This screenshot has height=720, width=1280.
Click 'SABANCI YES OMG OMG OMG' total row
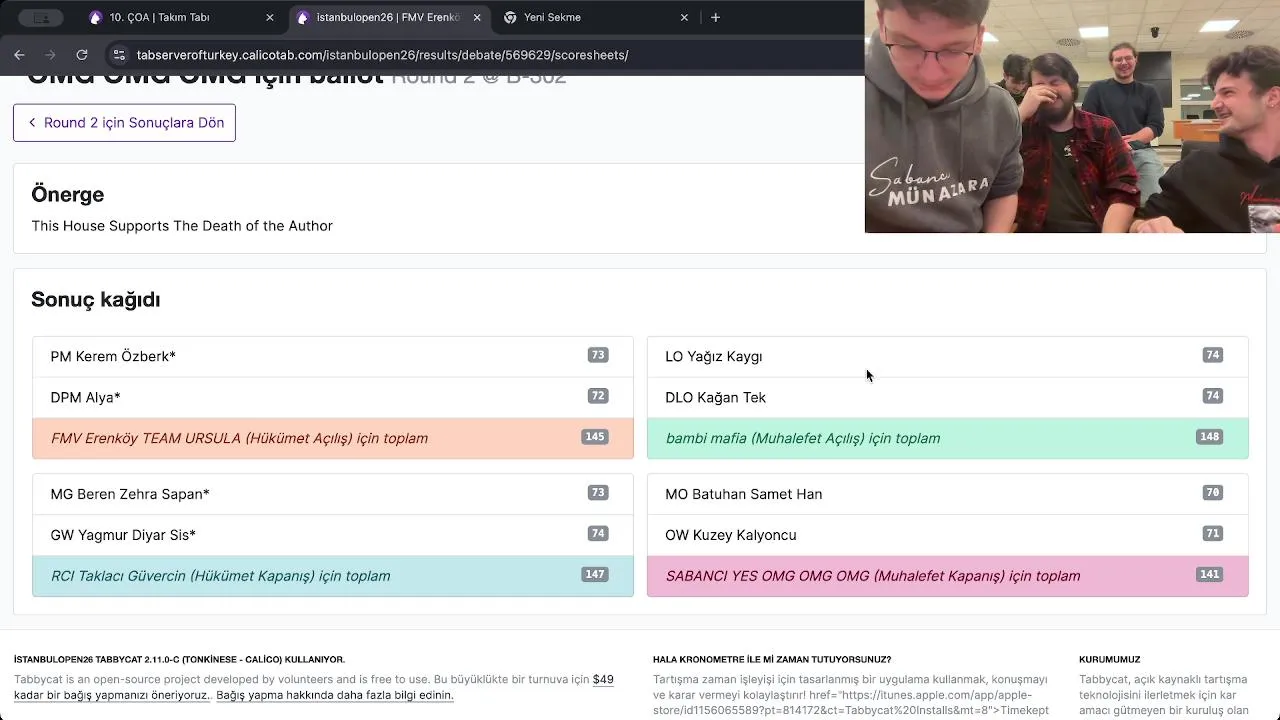point(948,576)
